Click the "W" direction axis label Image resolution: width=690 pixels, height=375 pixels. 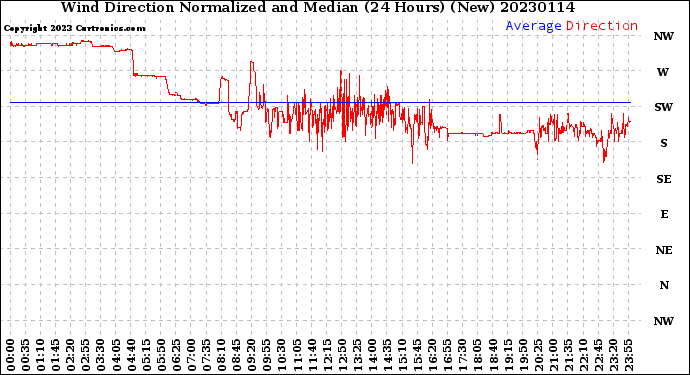(x=663, y=72)
